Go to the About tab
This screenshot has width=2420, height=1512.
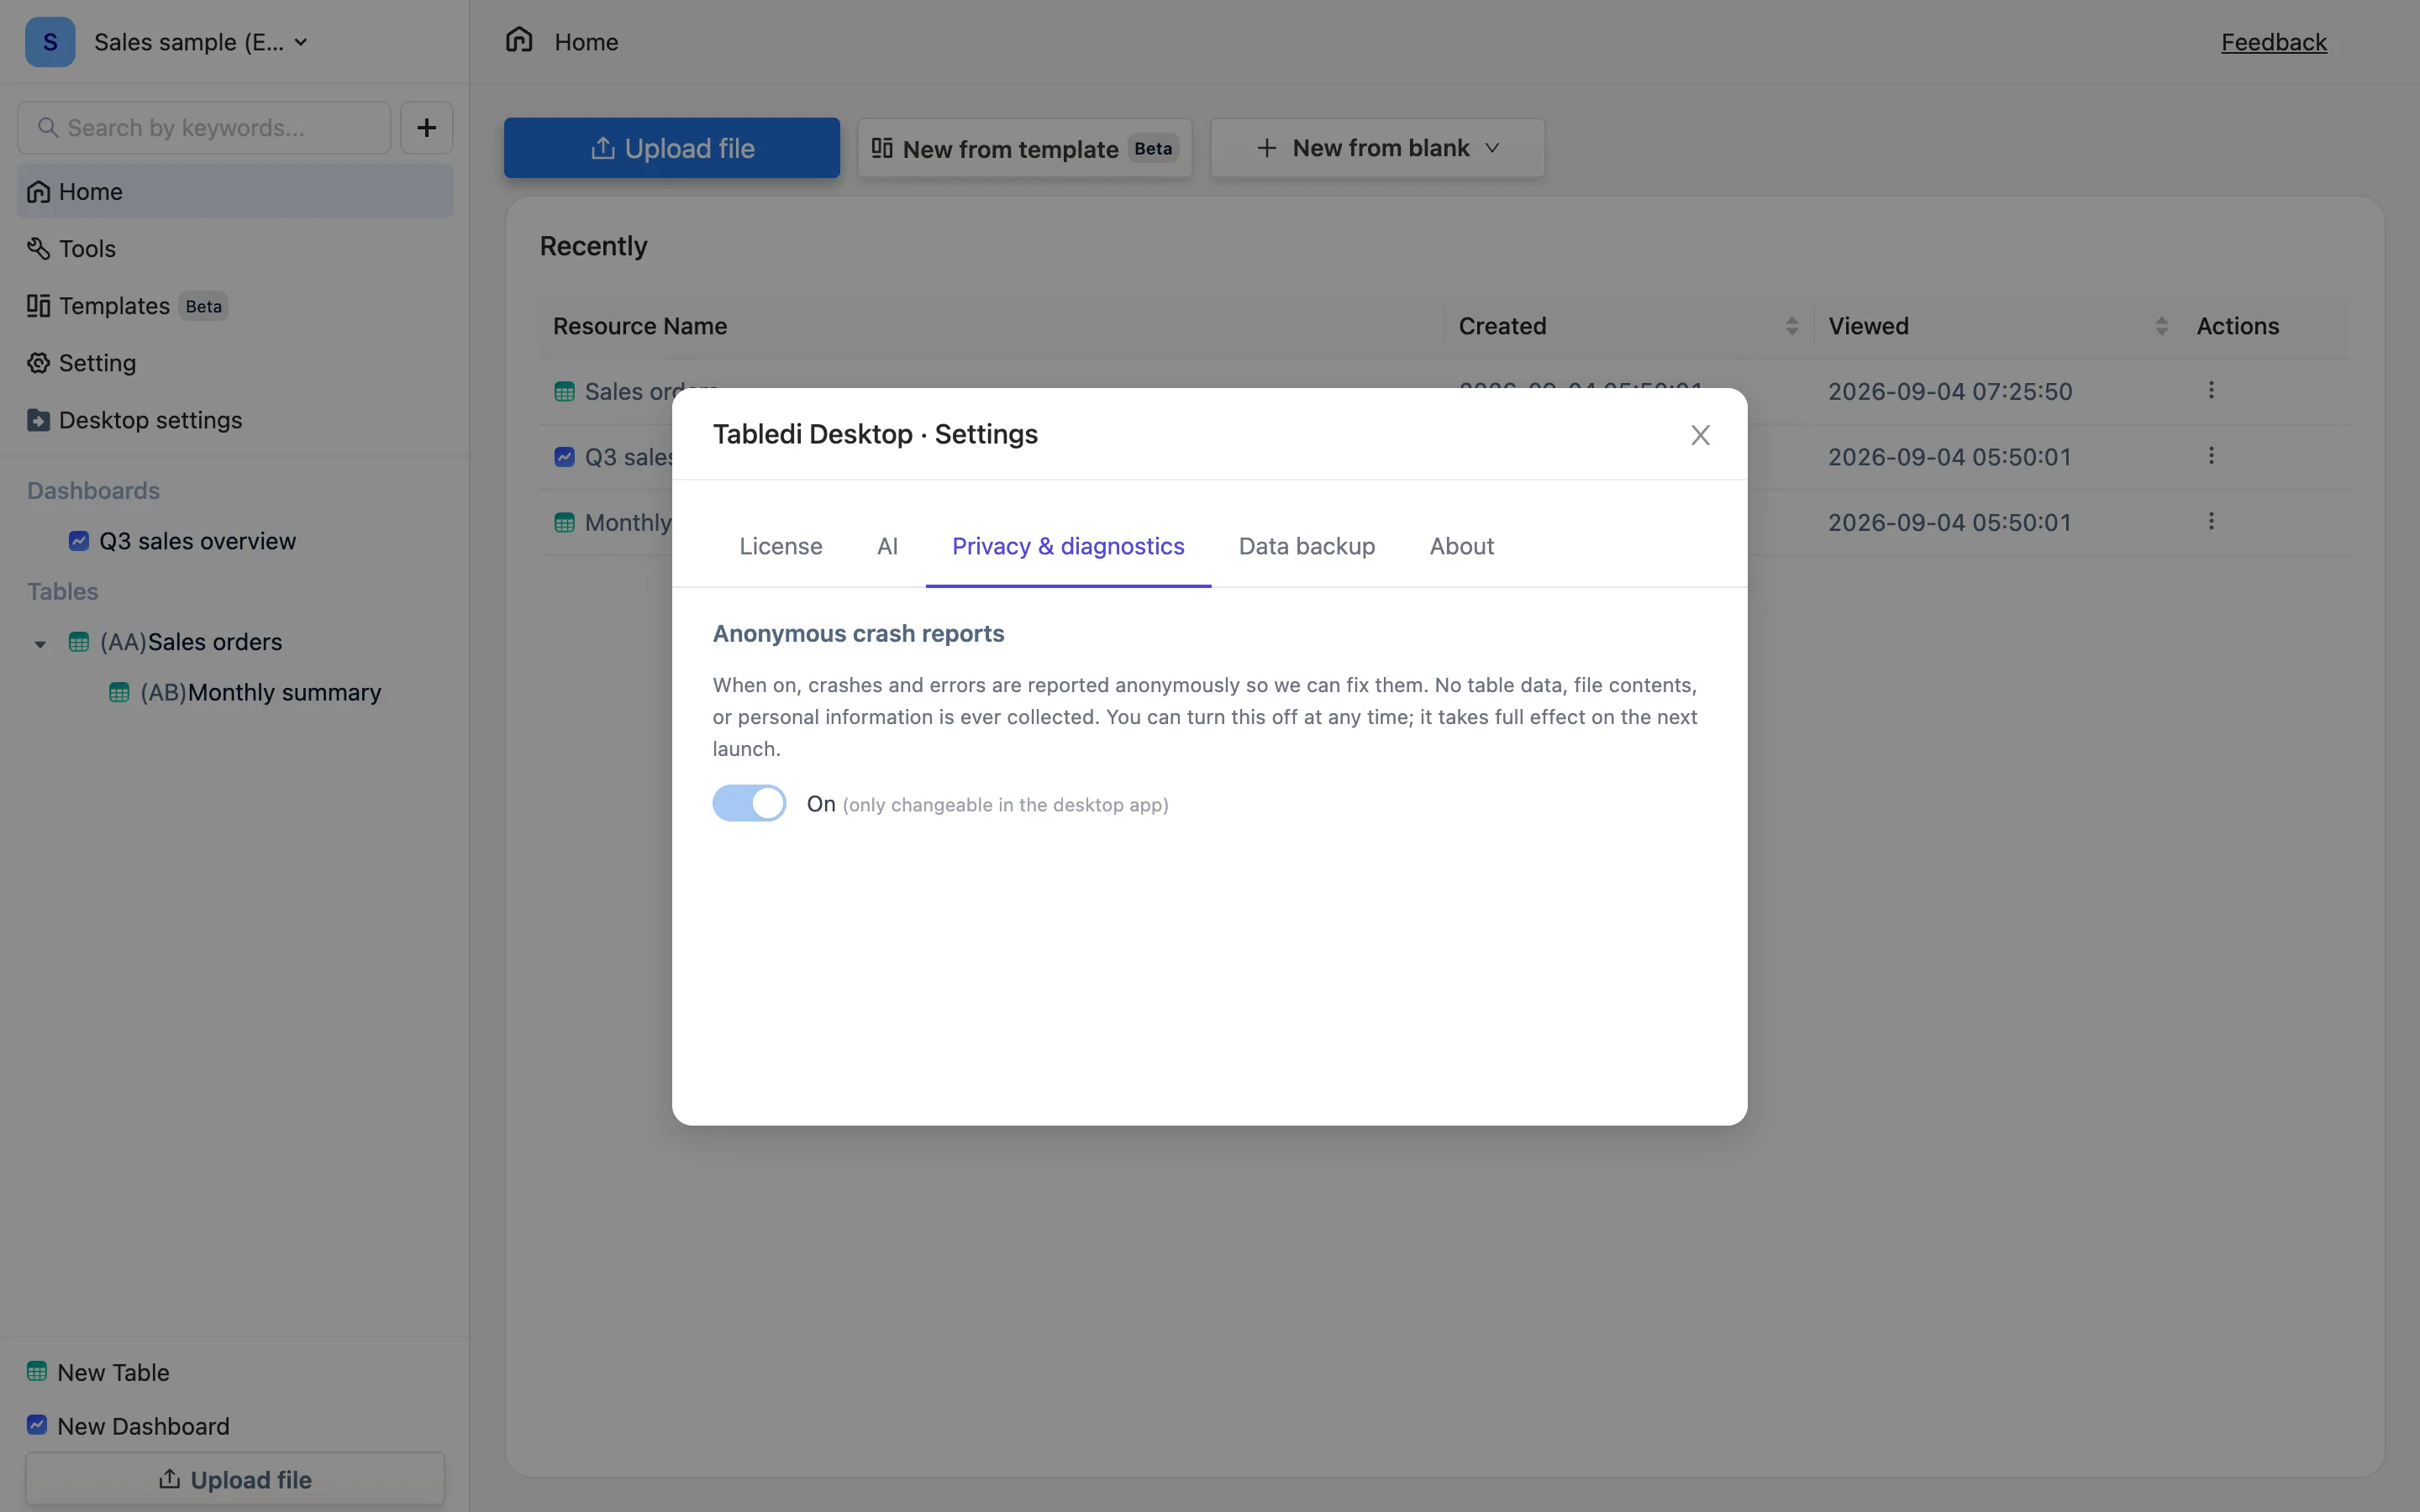(x=1461, y=546)
